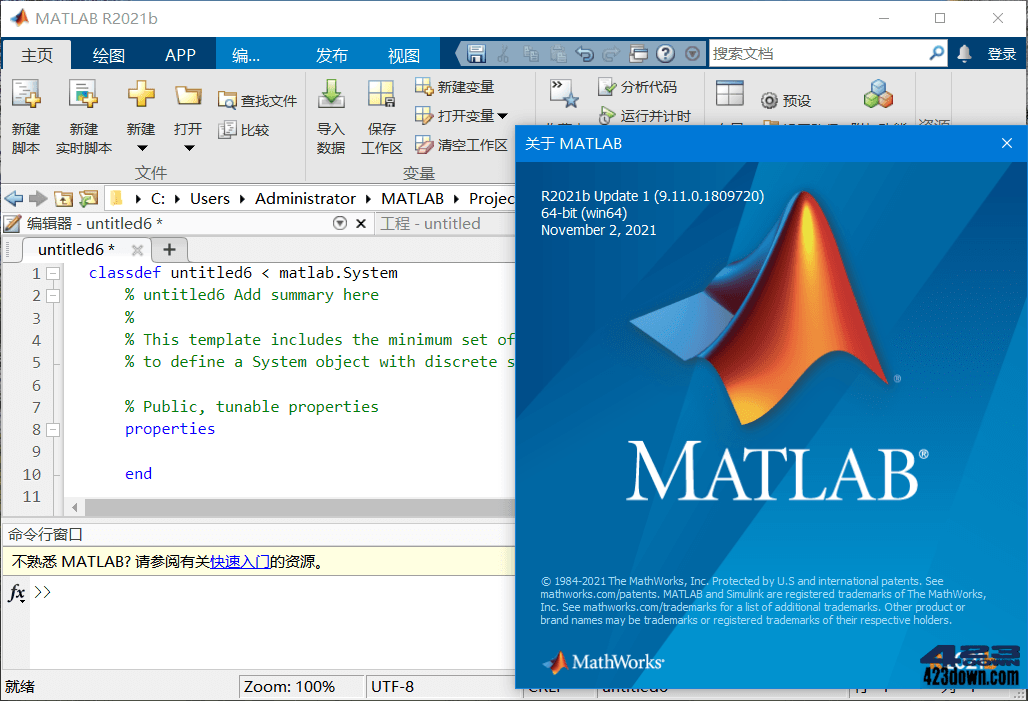Switch to the 绘图 (Plots) ribbon tab
Screen dimensions: 1028x701
pos(108,56)
